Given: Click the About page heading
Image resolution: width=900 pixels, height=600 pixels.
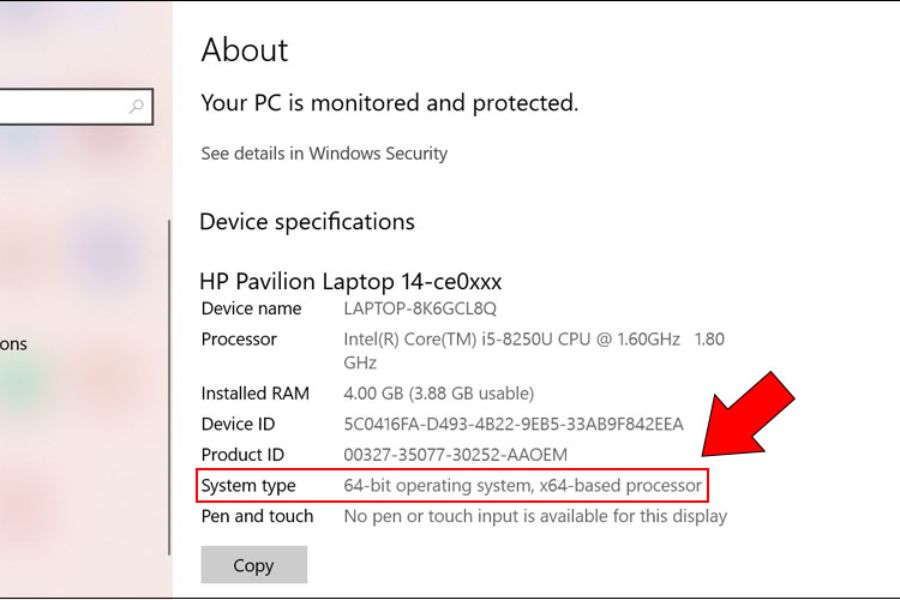Looking at the screenshot, I should coord(244,51).
